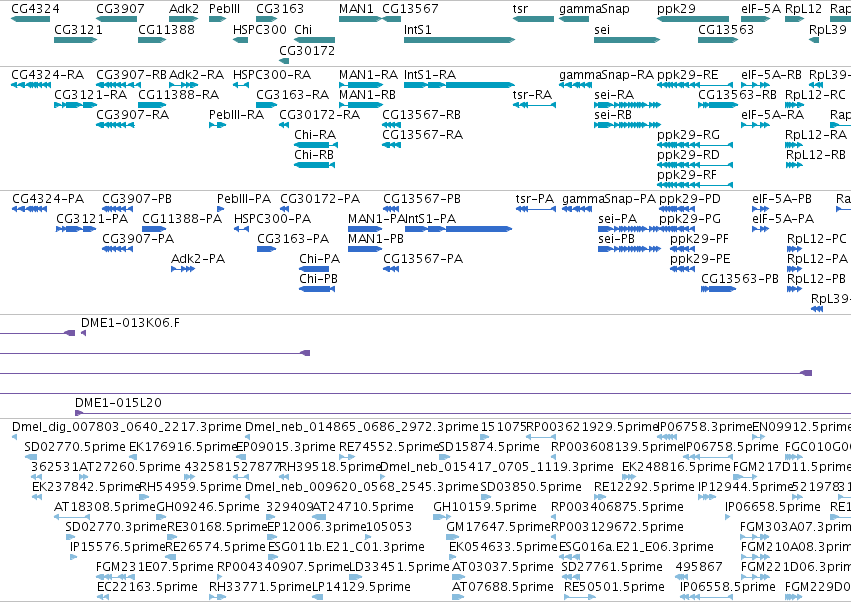Click the CG13563-PB protein feature

tap(719, 289)
